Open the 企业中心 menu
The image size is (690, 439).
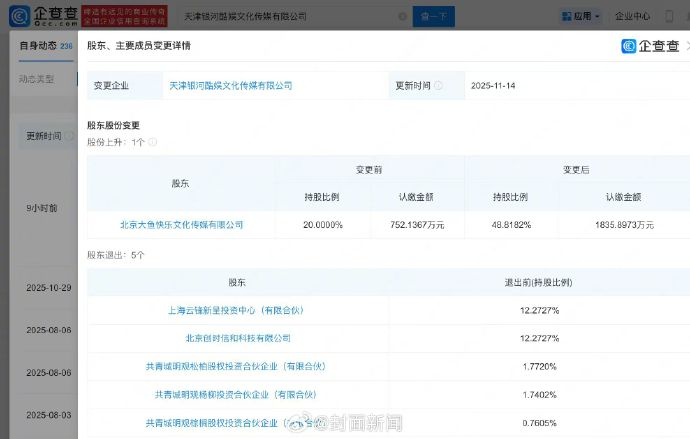pyautogui.click(x=632, y=17)
